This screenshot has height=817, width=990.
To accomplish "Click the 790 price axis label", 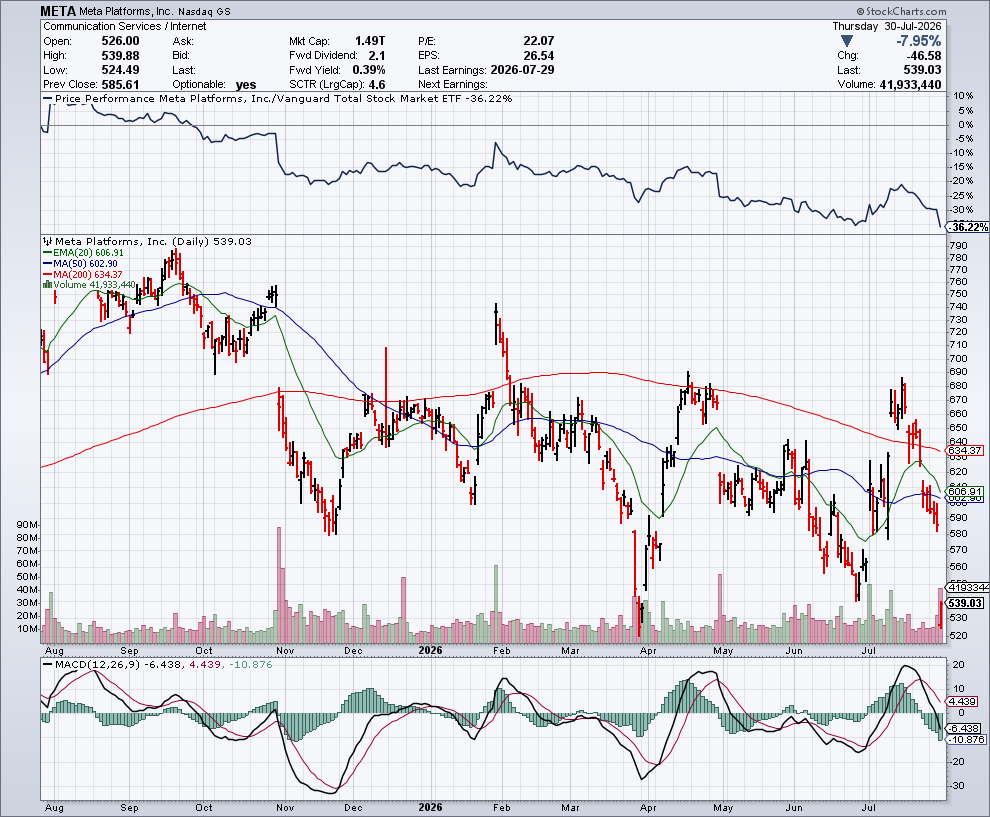I will click(x=958, y=246).
